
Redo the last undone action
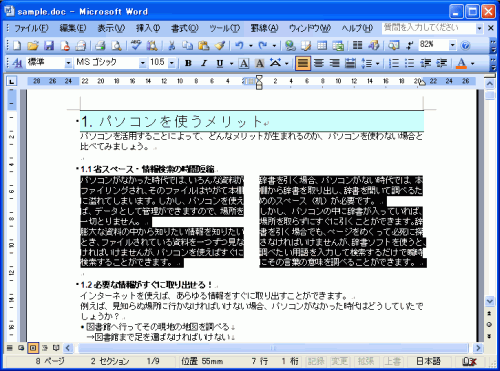(x=263, y=45)
